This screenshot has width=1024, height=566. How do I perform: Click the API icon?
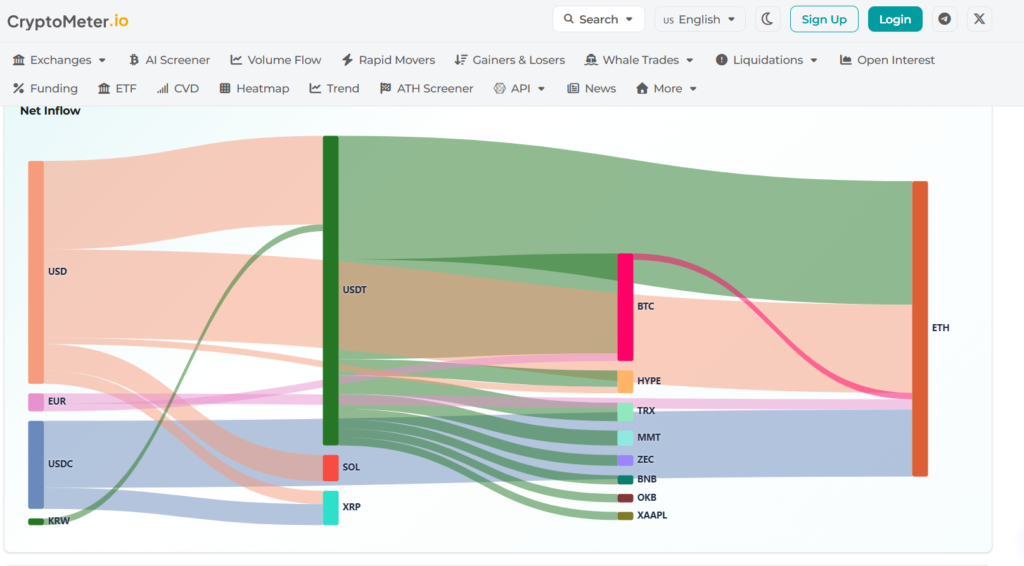[x=500, y=88]
